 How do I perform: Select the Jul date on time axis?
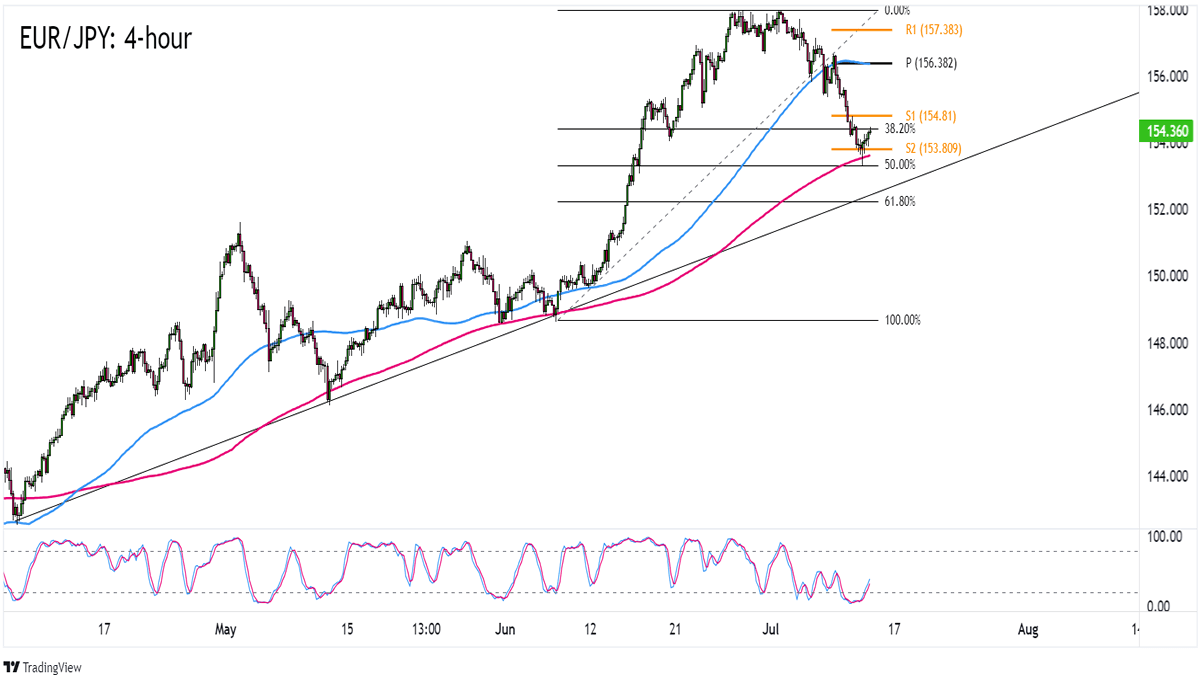[770, 629]
